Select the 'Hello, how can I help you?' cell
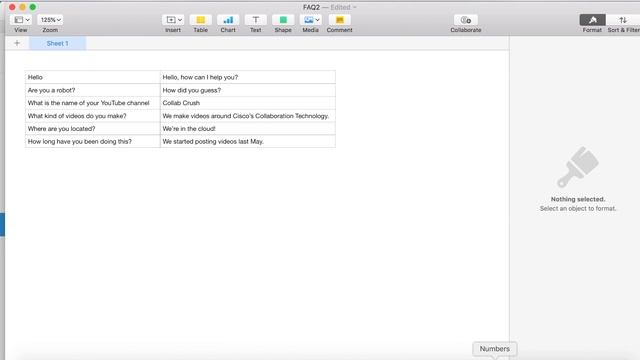The height and width of the screenshot is (360, 640). pos(248,77)
